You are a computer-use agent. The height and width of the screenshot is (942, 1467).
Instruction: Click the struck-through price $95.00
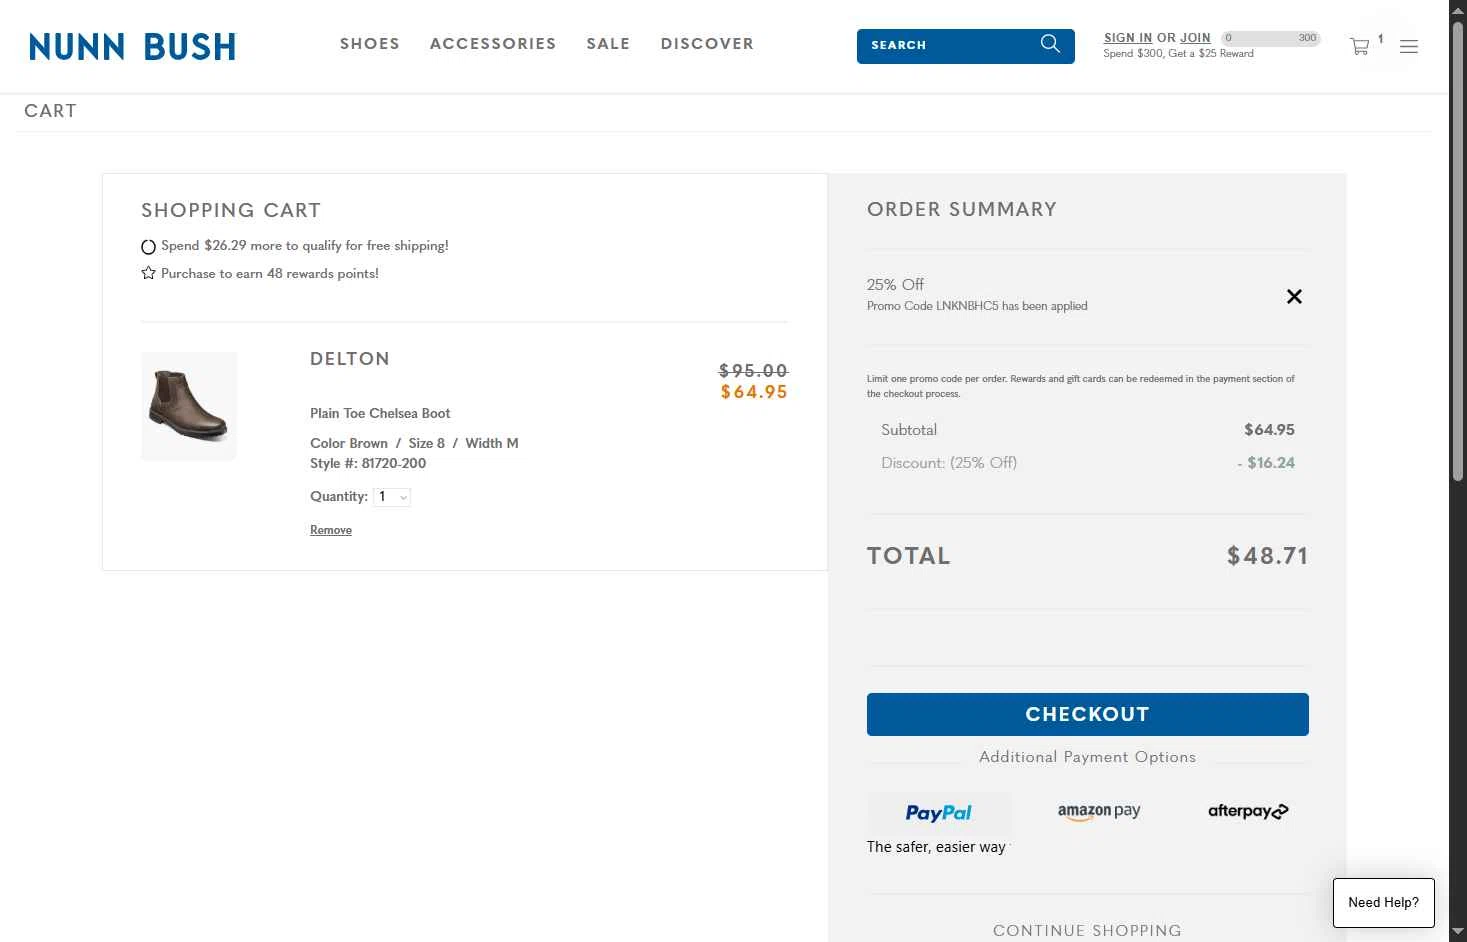tap(754, 371)
